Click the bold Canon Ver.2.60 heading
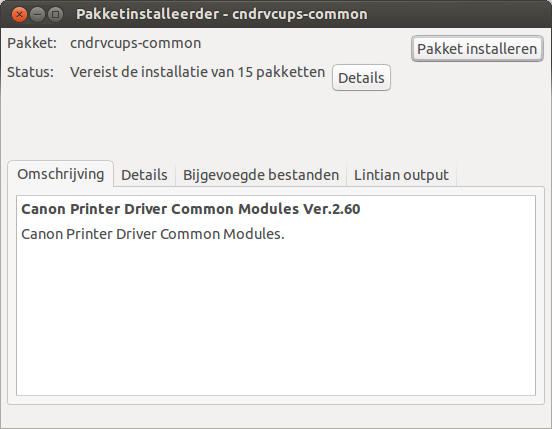 click(190, 209)
